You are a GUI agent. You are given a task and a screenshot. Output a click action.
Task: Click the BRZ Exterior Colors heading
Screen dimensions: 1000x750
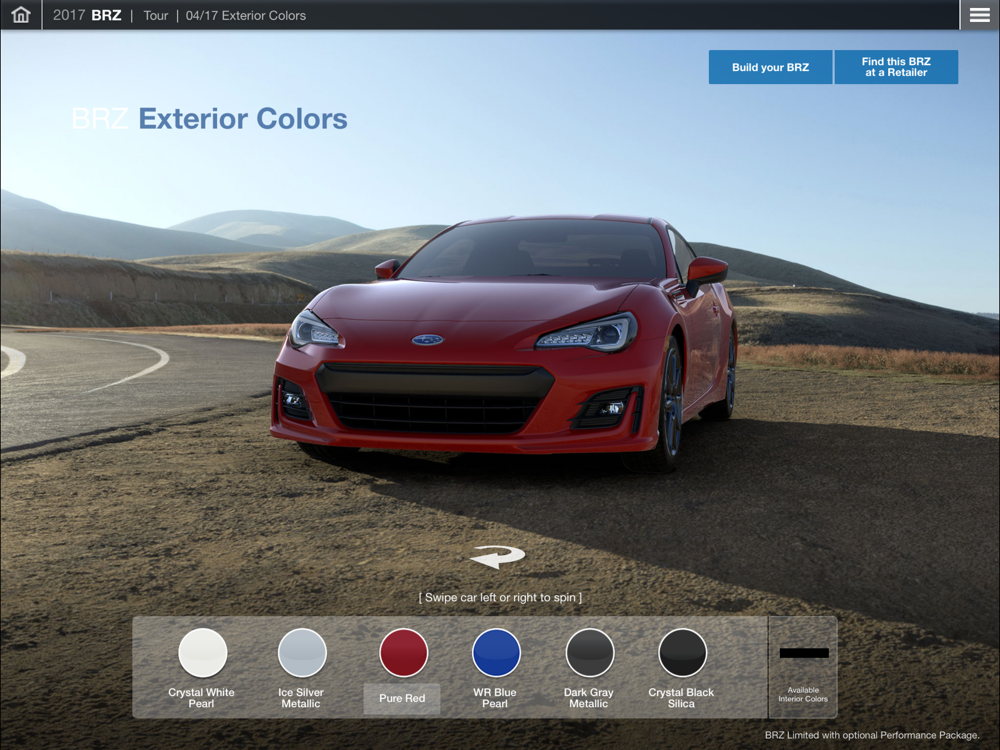[x=210, y=119]
